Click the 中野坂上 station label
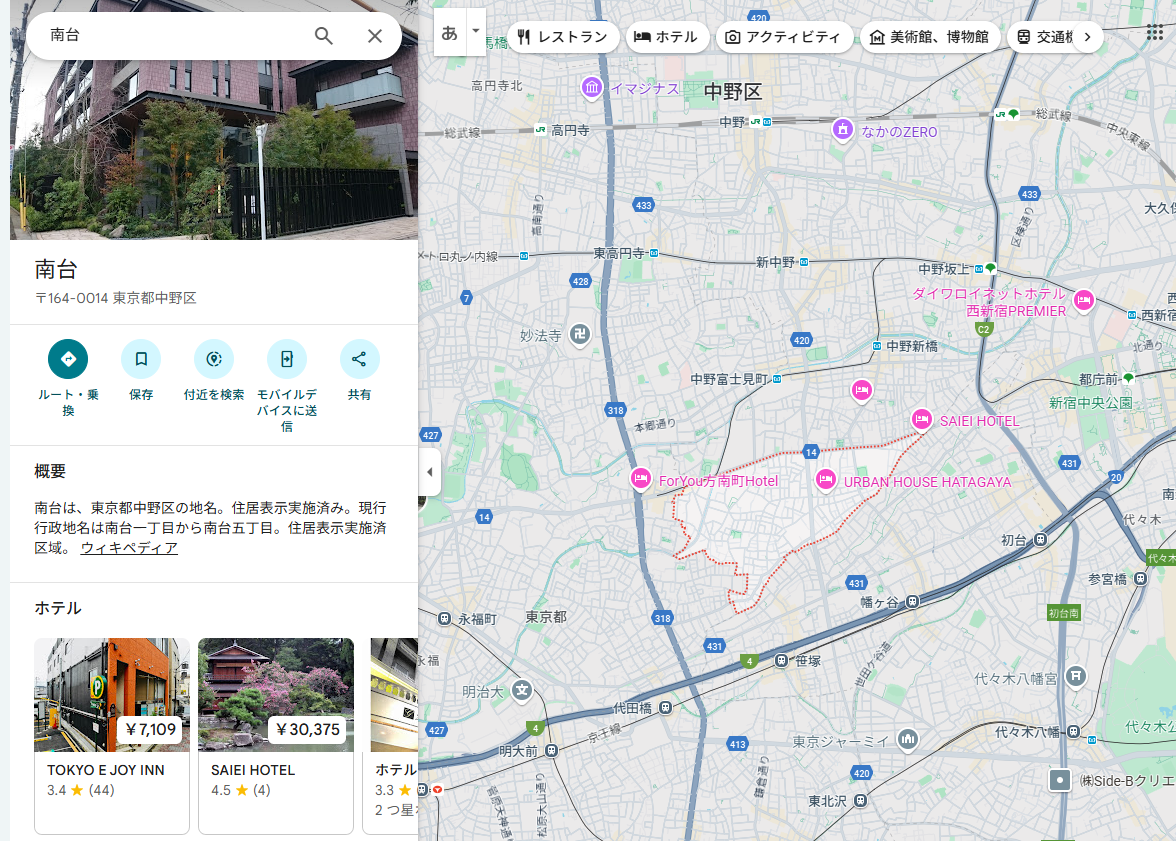1176x841 pixels. pos(945,269)
